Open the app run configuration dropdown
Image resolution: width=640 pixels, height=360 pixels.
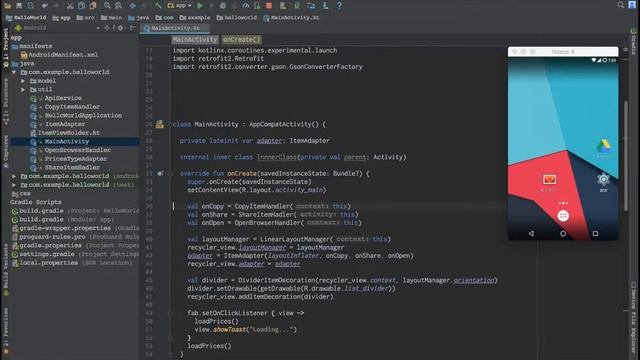pos(180,6)
